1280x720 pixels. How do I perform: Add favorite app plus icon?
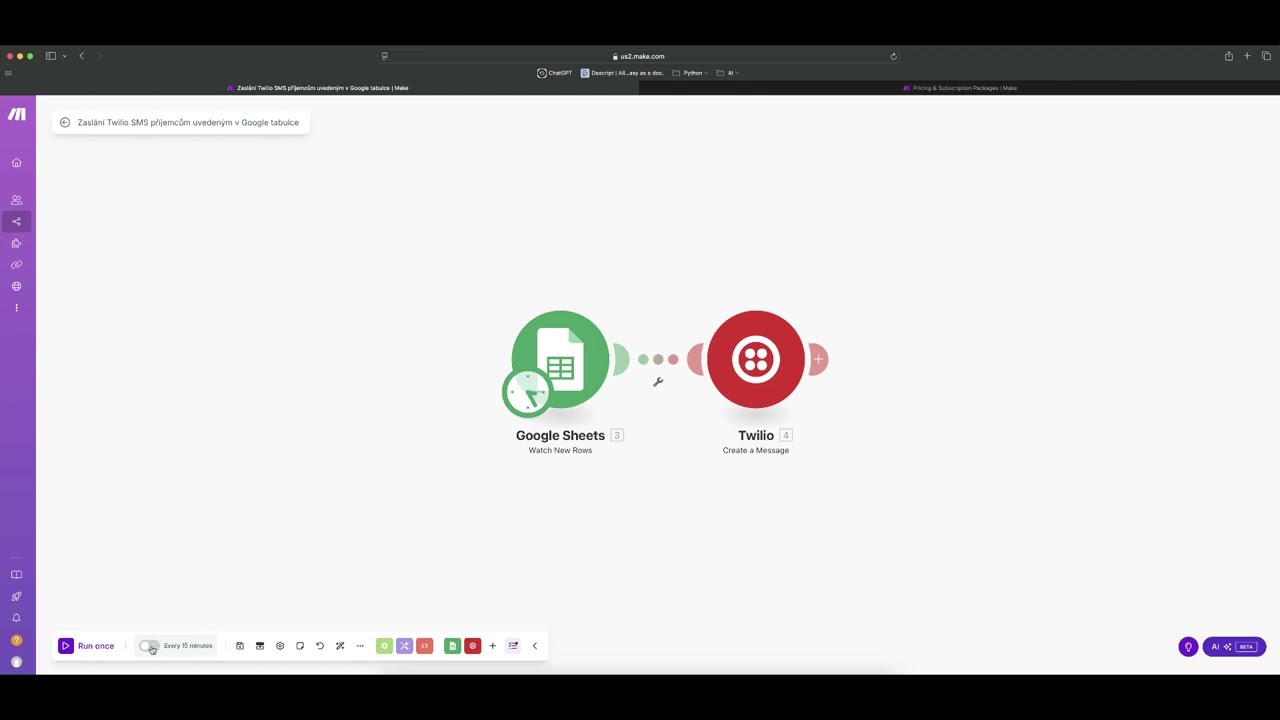click(492, 646)
